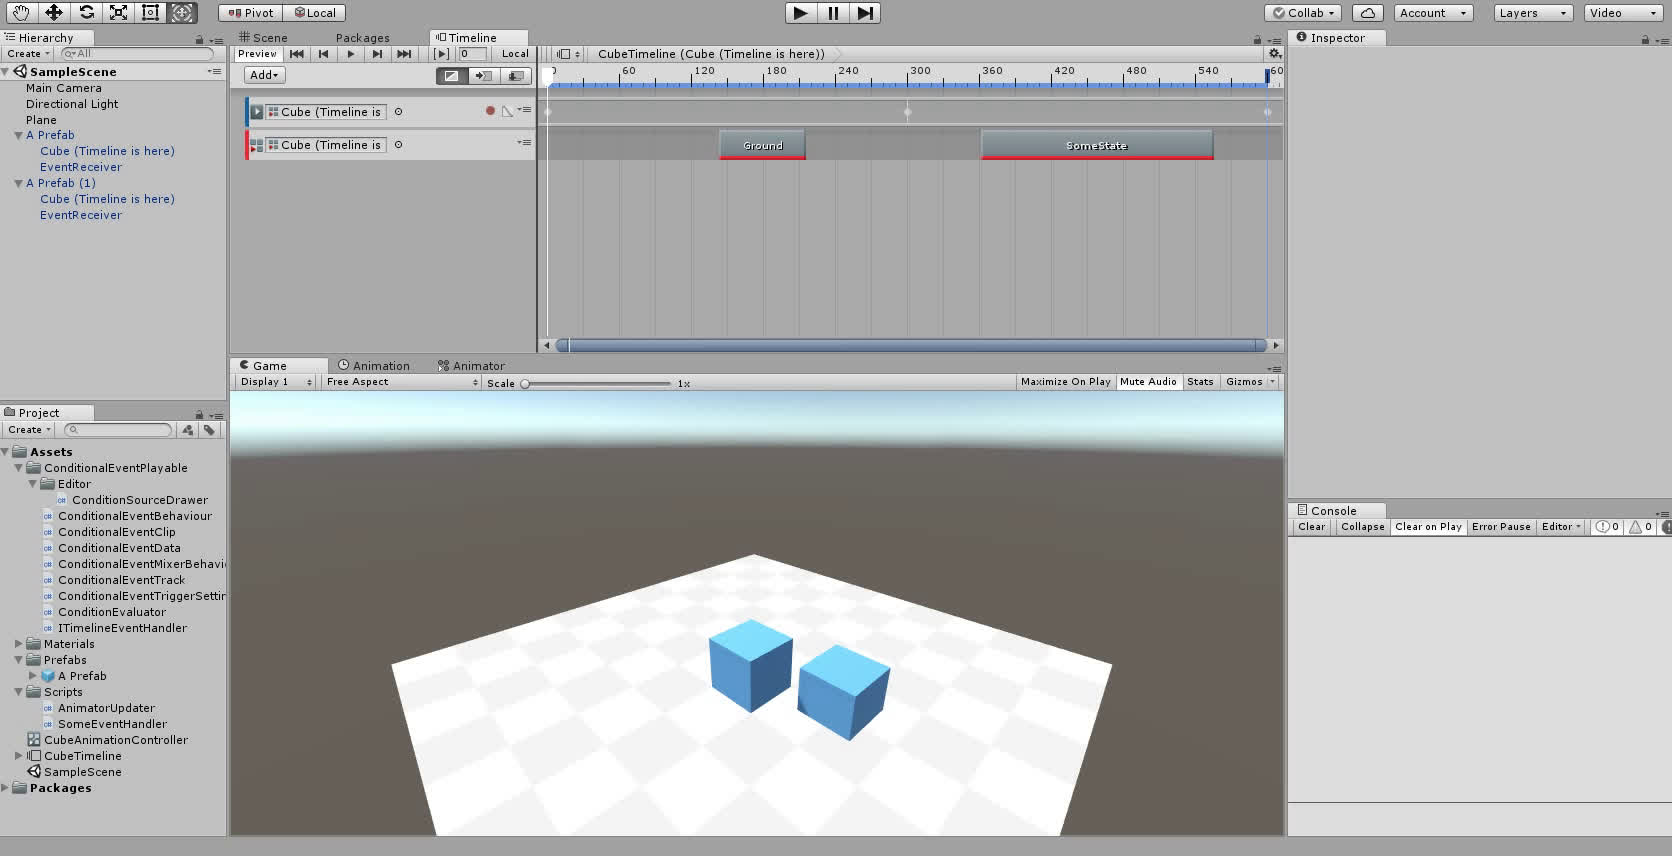
Task: Open the Add track dropdown
Action: point(265,75)
